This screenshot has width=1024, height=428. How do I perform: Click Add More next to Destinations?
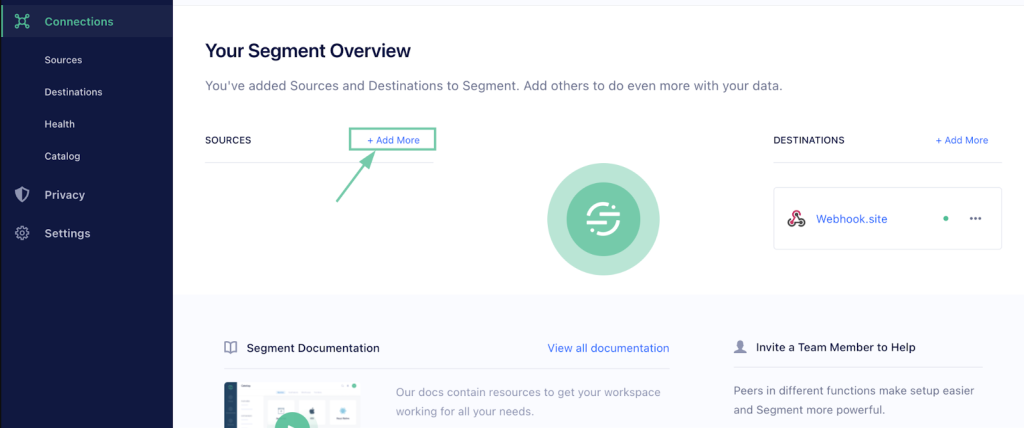click(962, 140)
